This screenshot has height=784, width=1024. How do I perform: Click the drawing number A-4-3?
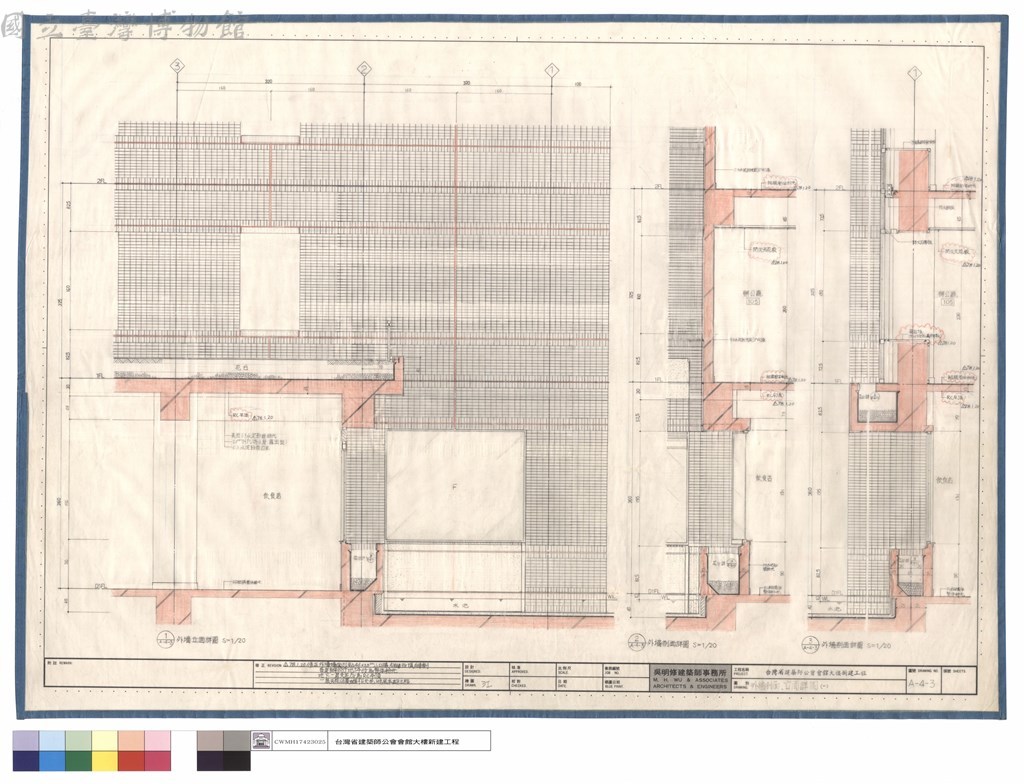click(x=922, y=683)
